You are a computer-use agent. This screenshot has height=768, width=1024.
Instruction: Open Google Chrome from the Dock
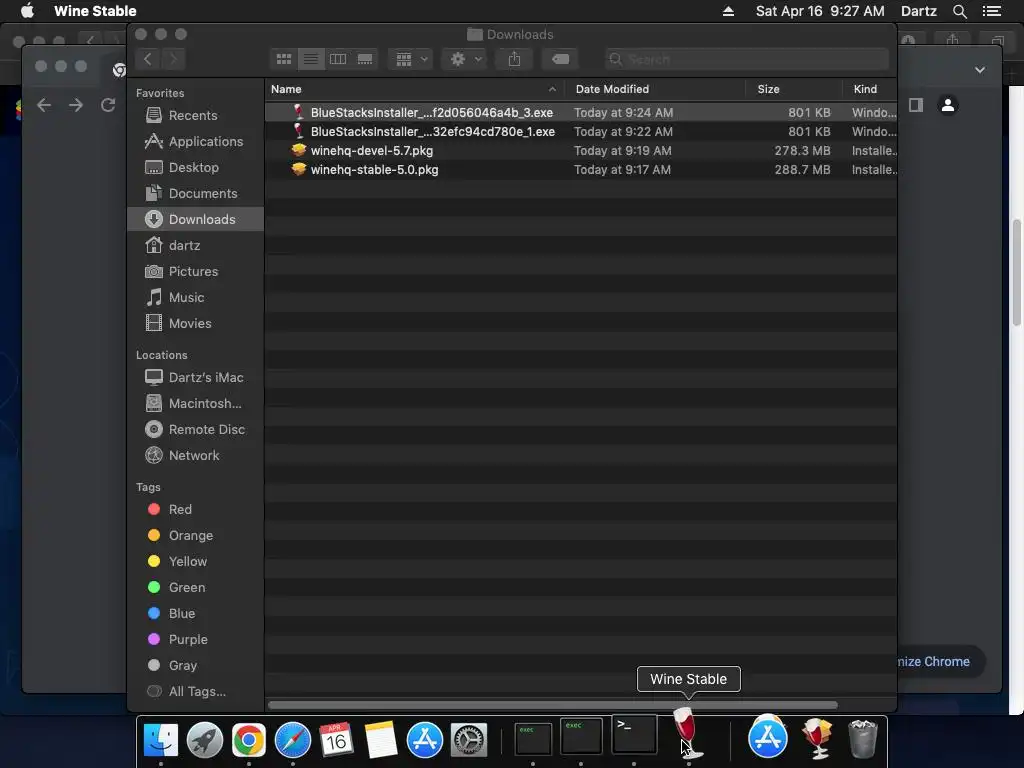(x=249, y=740)
